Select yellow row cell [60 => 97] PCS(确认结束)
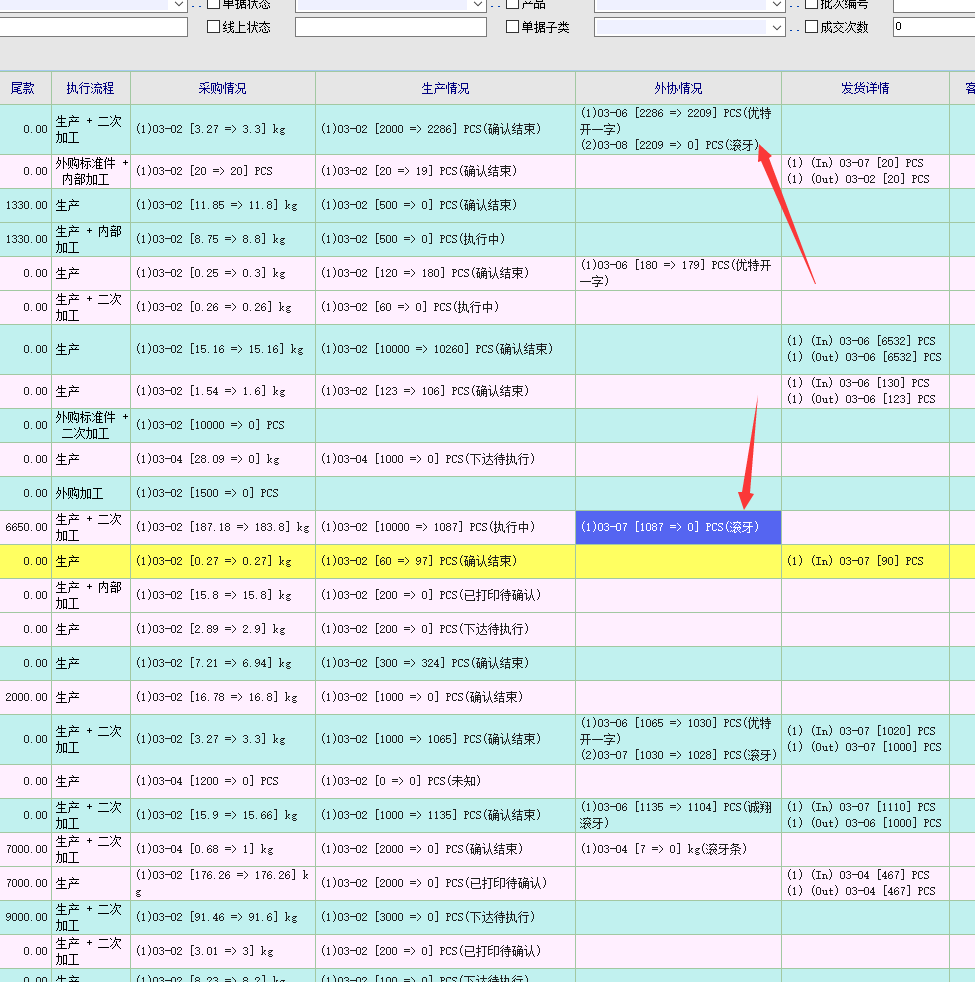Screen dimensions: 975x982 pos(445,561)
